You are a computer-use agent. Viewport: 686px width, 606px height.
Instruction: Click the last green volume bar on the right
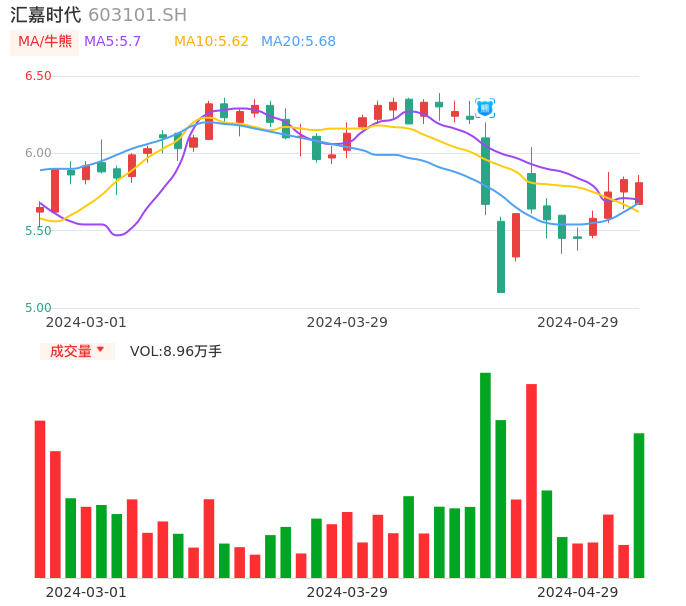tap(639, 505)
